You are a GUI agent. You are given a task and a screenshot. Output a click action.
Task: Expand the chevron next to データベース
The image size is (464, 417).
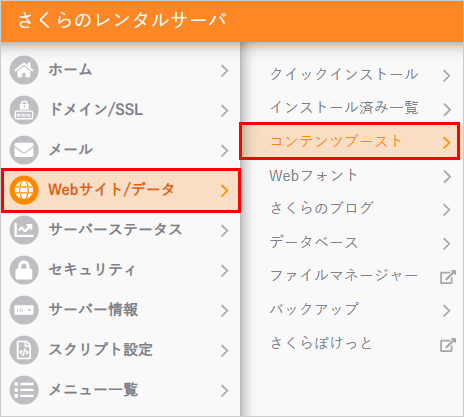point(447,243)
